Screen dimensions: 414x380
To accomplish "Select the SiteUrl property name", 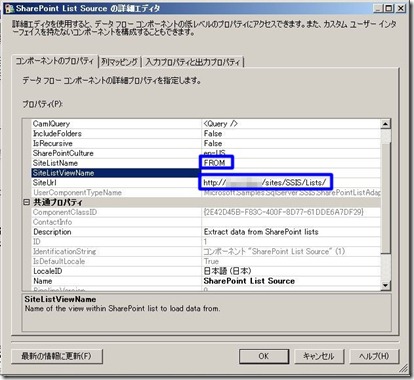I will coord(45,183).
